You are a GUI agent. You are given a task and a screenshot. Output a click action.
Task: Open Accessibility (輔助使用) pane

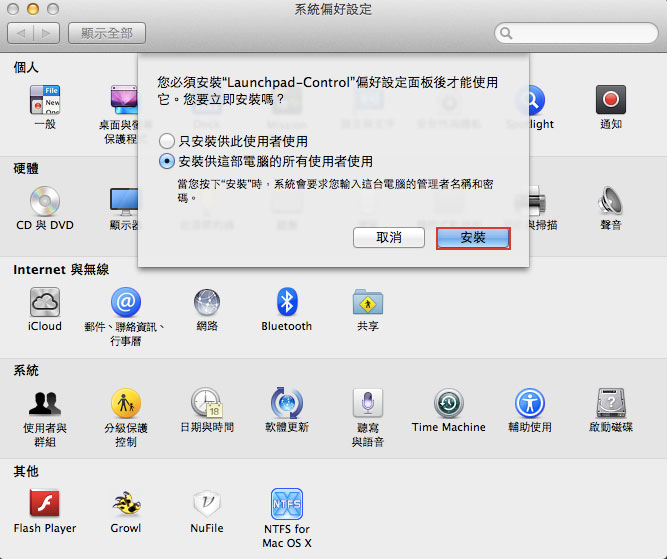(530, 403)
